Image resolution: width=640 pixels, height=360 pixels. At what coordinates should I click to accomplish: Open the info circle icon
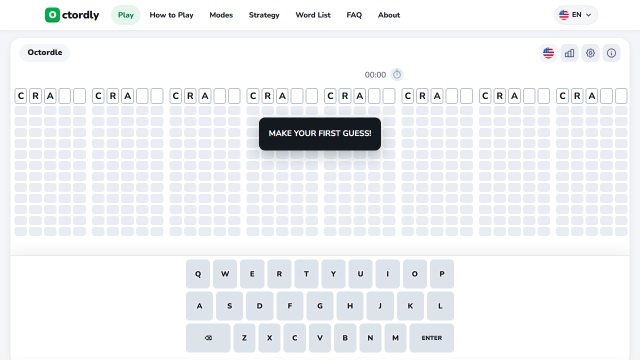[x=611, y=53]
